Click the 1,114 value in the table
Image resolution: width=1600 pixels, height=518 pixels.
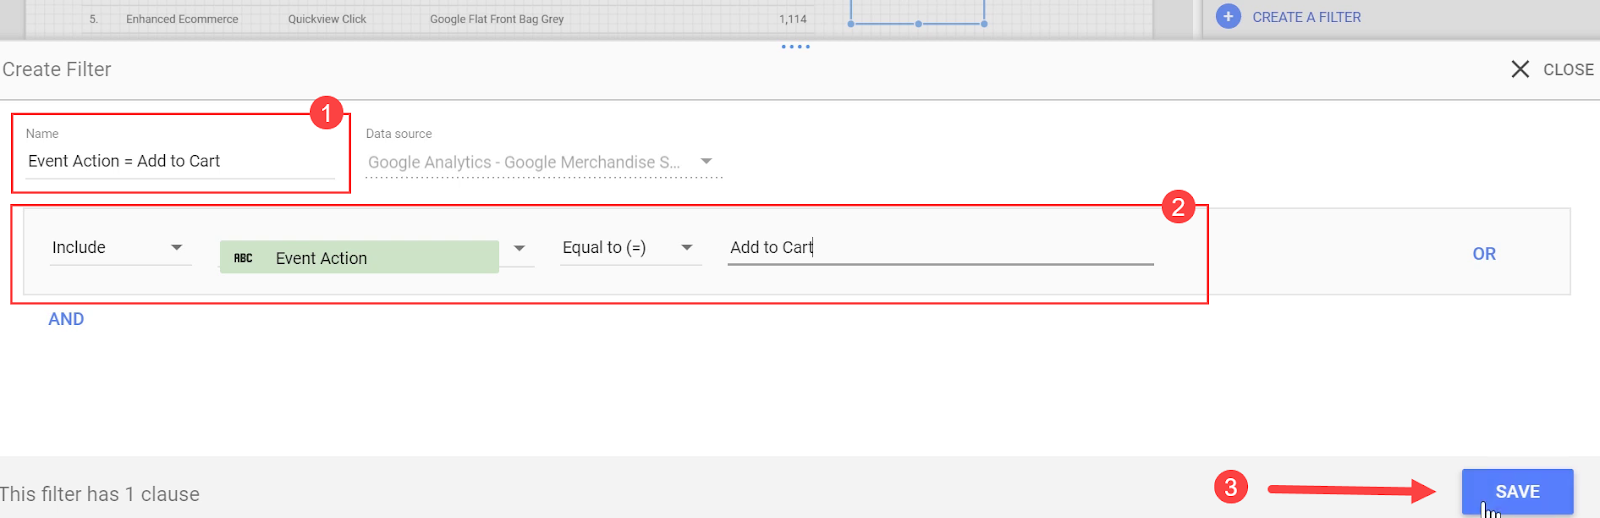(x=793, y=19)
